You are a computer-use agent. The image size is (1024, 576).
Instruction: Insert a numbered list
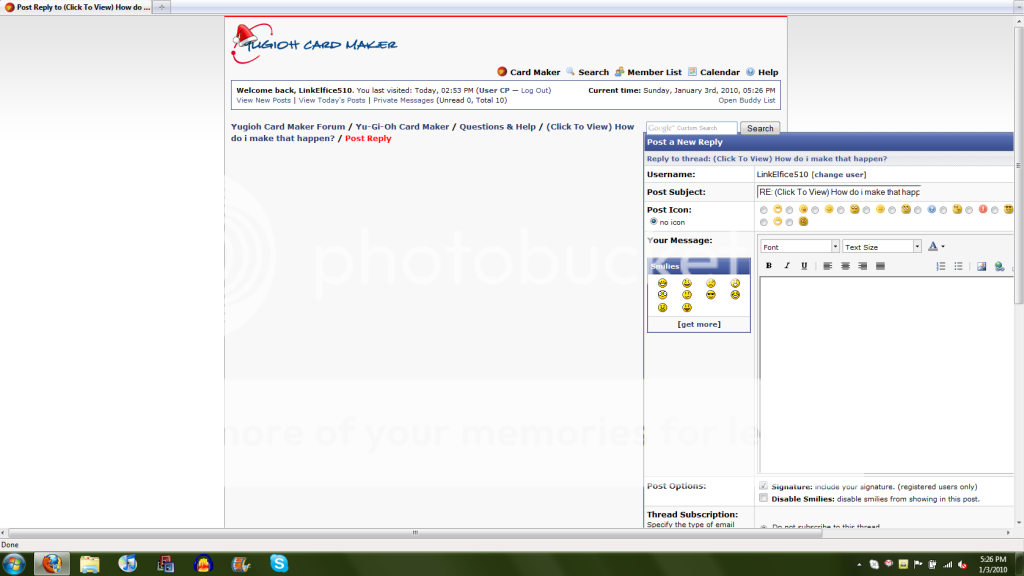click(x=940, y=266)
